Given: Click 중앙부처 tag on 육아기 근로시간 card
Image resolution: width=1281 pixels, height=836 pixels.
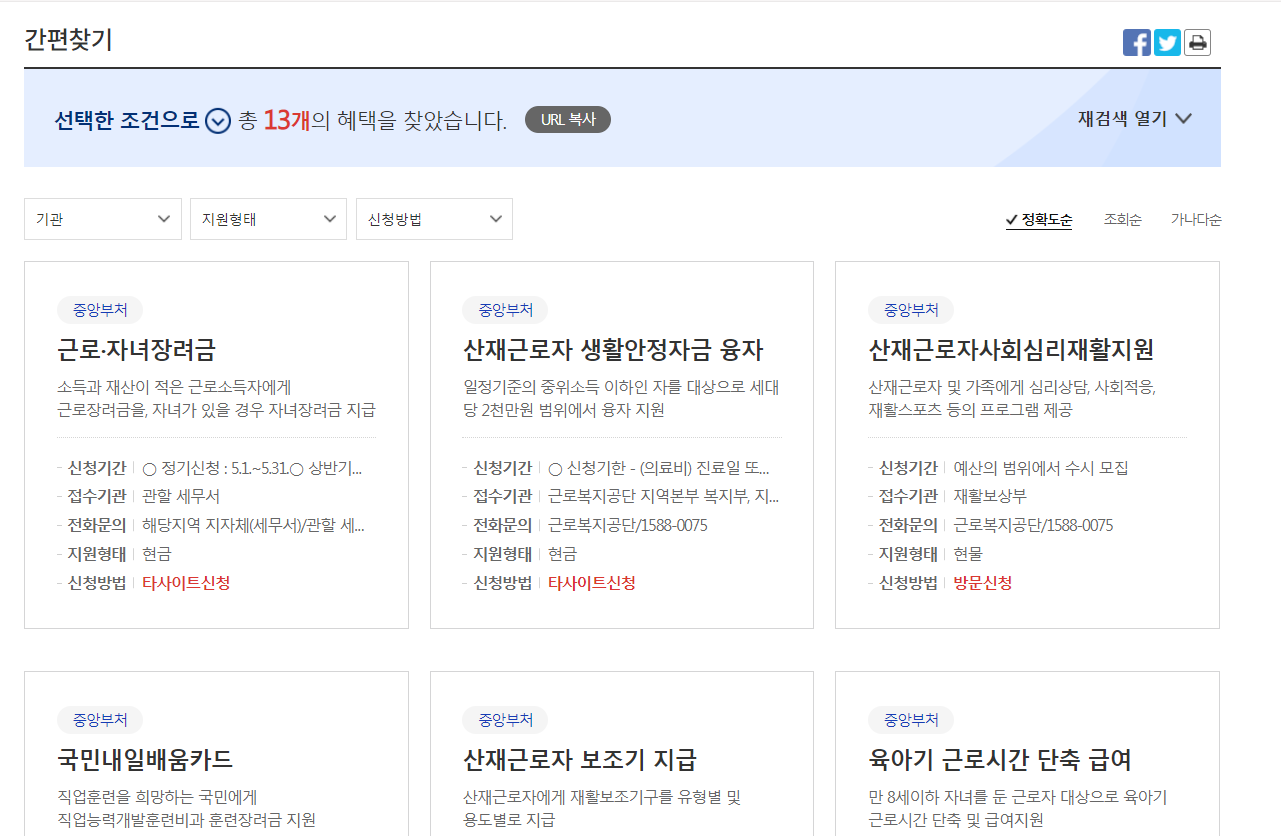Looking at the screenshot, I should [x=911, y=720].
